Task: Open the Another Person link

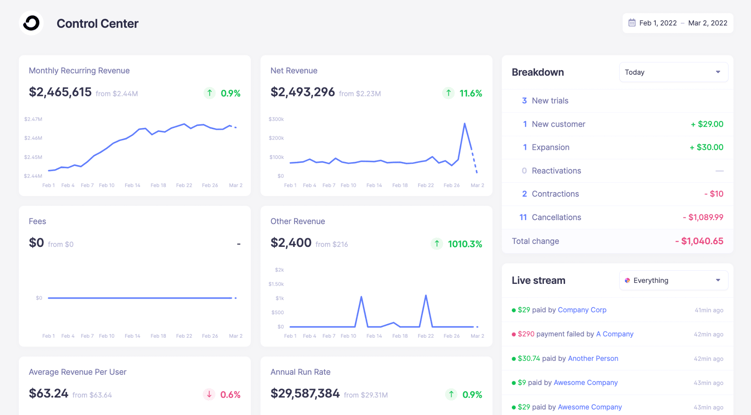Action: click(593, 358)
